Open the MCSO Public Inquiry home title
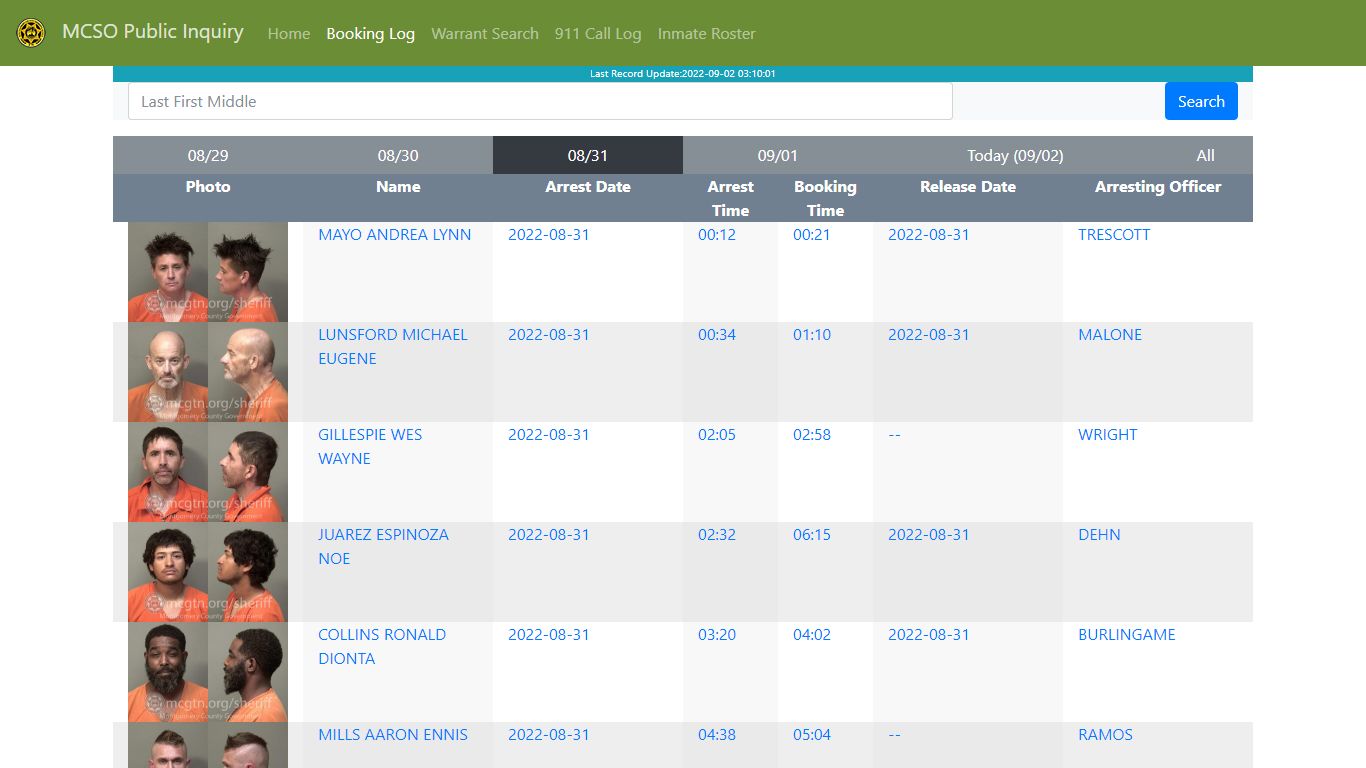 (152, 32)
